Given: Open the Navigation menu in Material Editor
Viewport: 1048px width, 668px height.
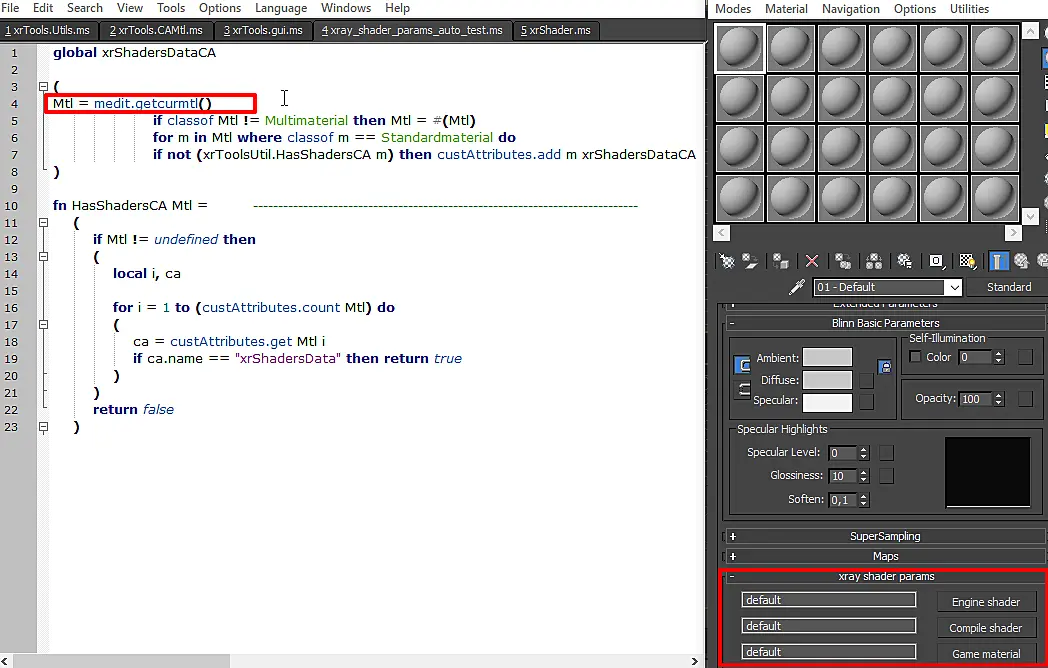Looking at the screenshot, I should coord(851,9).
